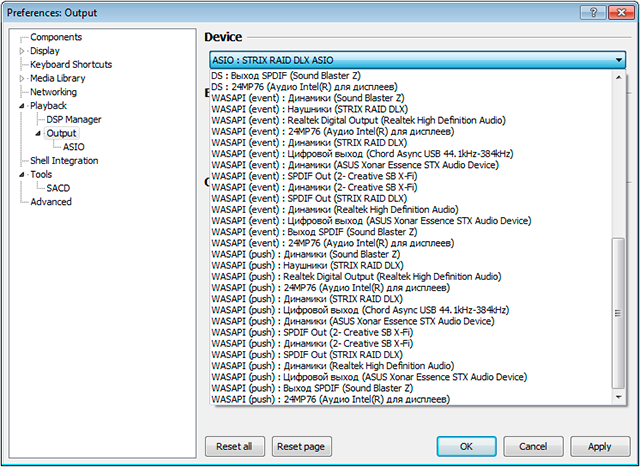The image size is (640, 467).
Task: Select WASAPI (event) : Динамики (Realtek High Definition Audio)
Action: [411, 210]
